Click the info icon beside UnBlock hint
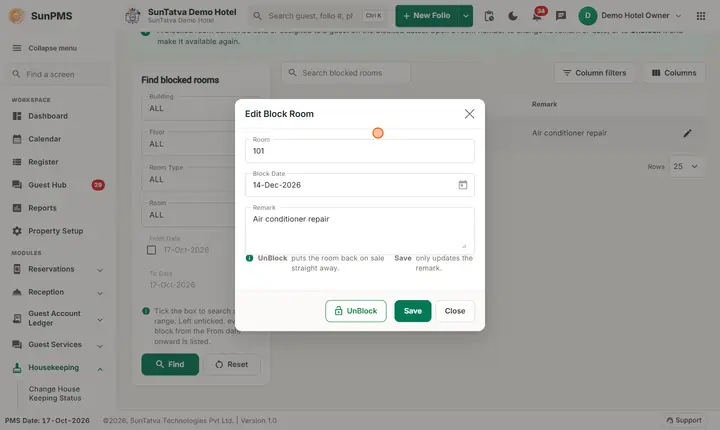Screen dimensions: 720x430 tap(249, 258)
